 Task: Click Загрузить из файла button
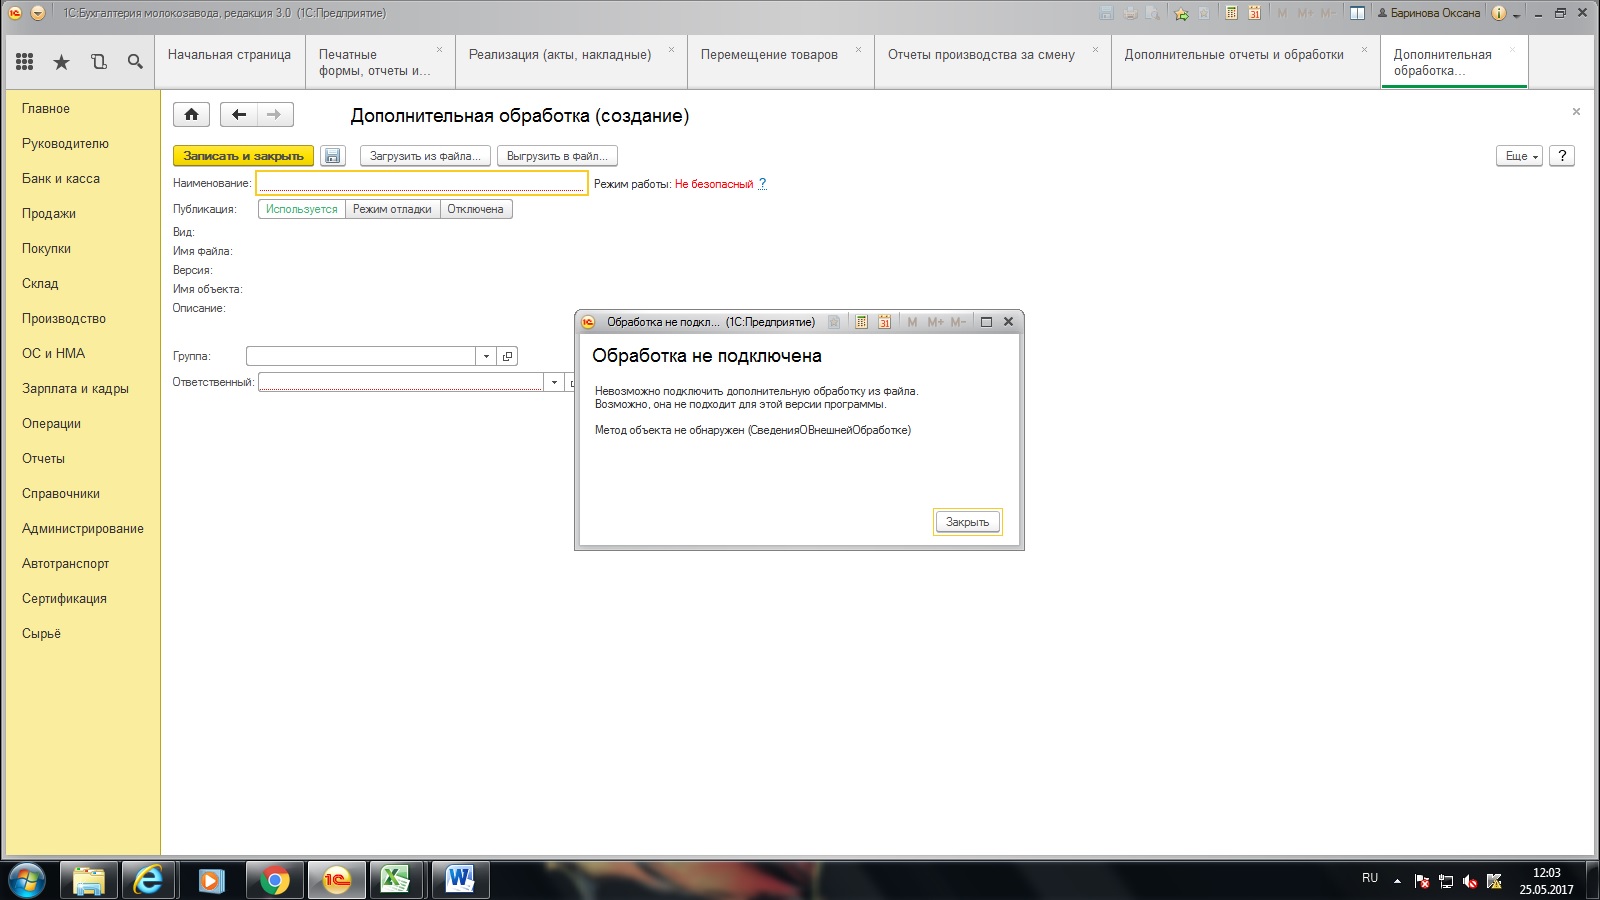click(x=425, y=156)
